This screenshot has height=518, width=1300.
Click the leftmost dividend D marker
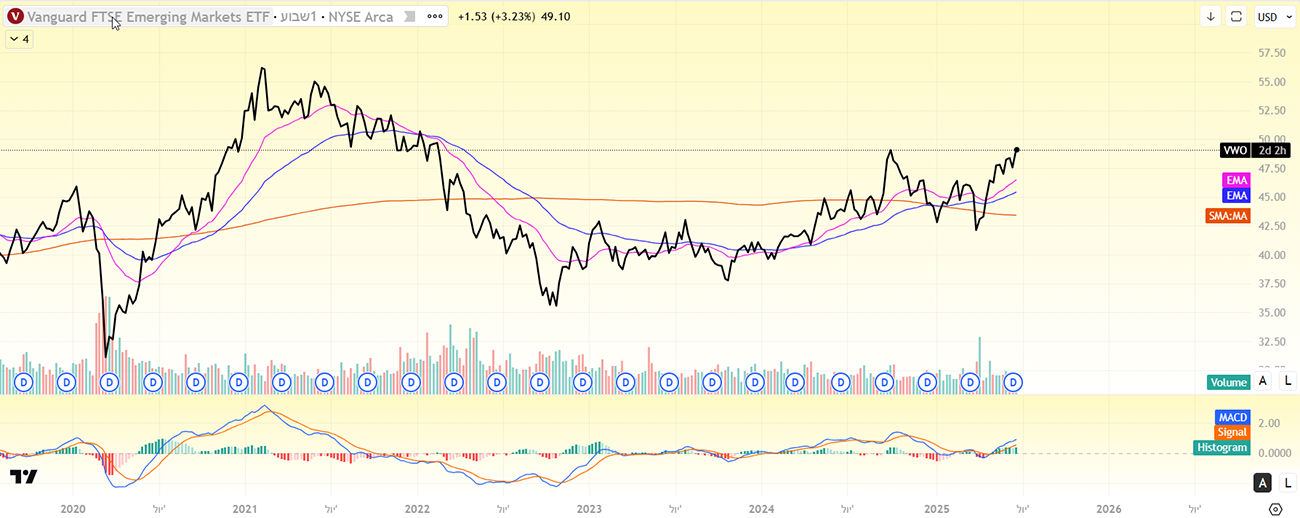click(x=23, y=382)
